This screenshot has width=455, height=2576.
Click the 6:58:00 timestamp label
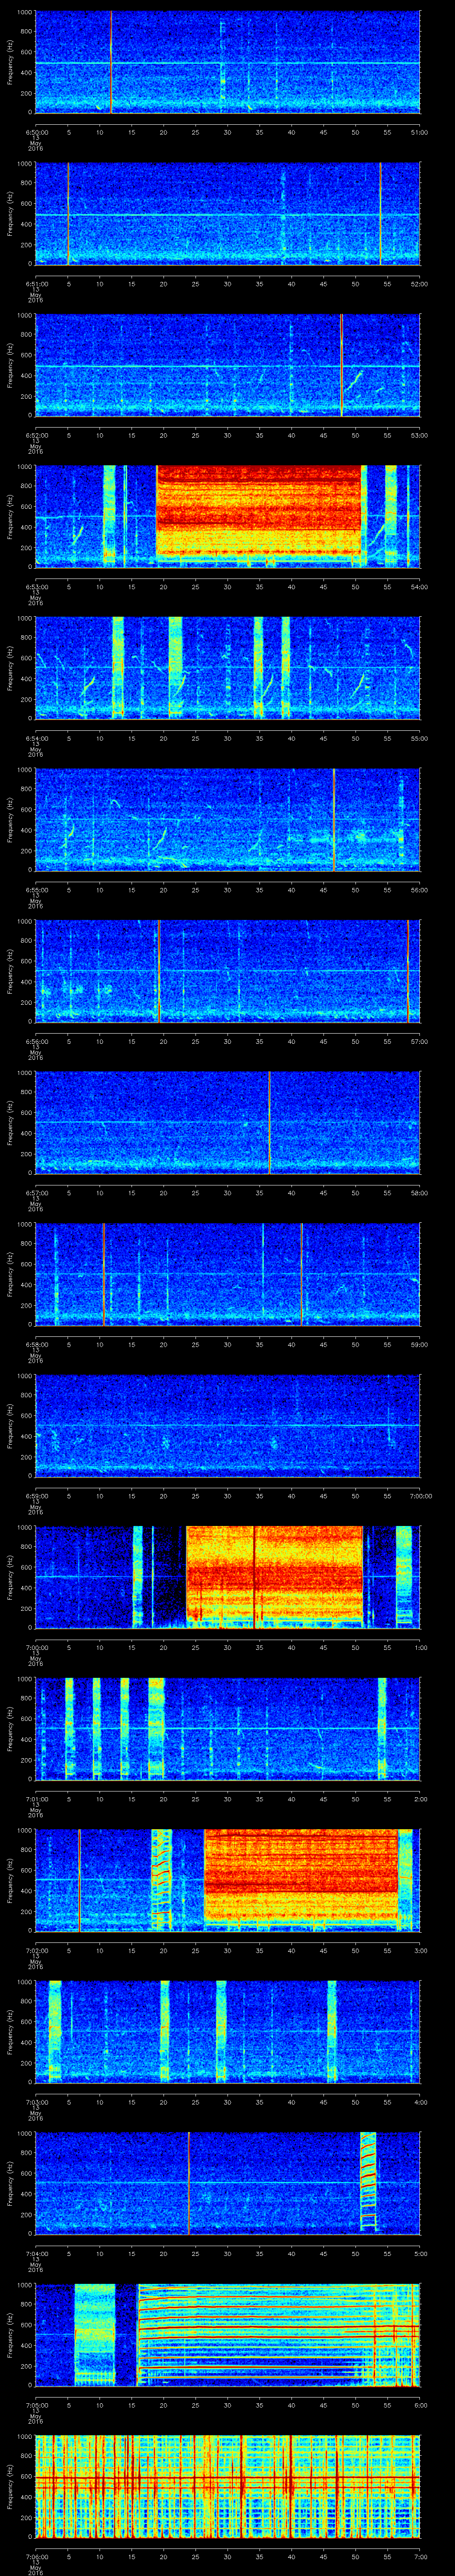[x=36, y=1344]
